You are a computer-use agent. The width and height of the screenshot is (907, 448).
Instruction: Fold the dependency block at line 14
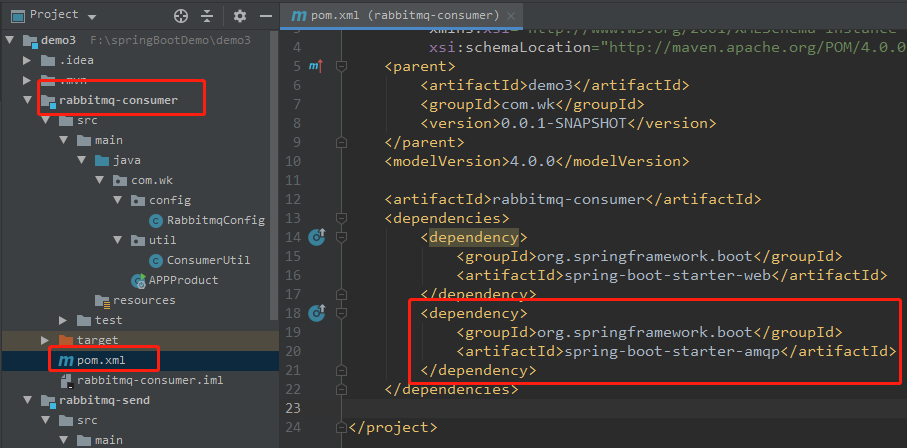pos(342,237)
